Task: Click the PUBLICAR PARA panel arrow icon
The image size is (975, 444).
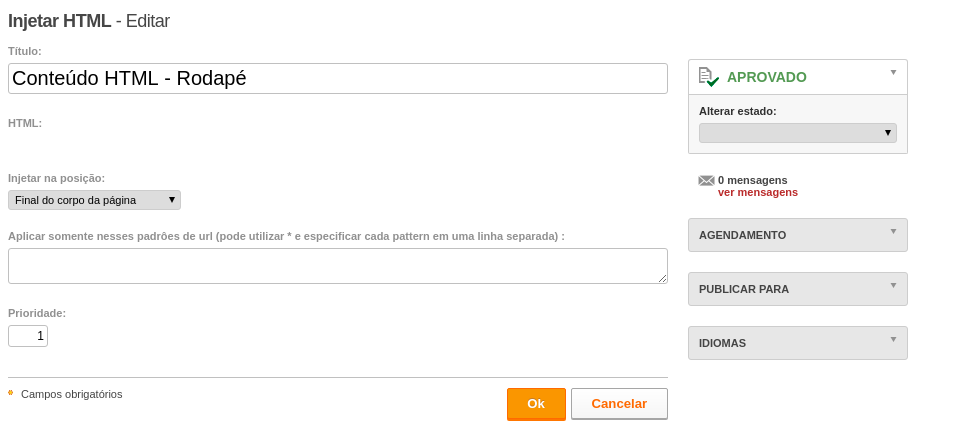Action: pos(894,285)
